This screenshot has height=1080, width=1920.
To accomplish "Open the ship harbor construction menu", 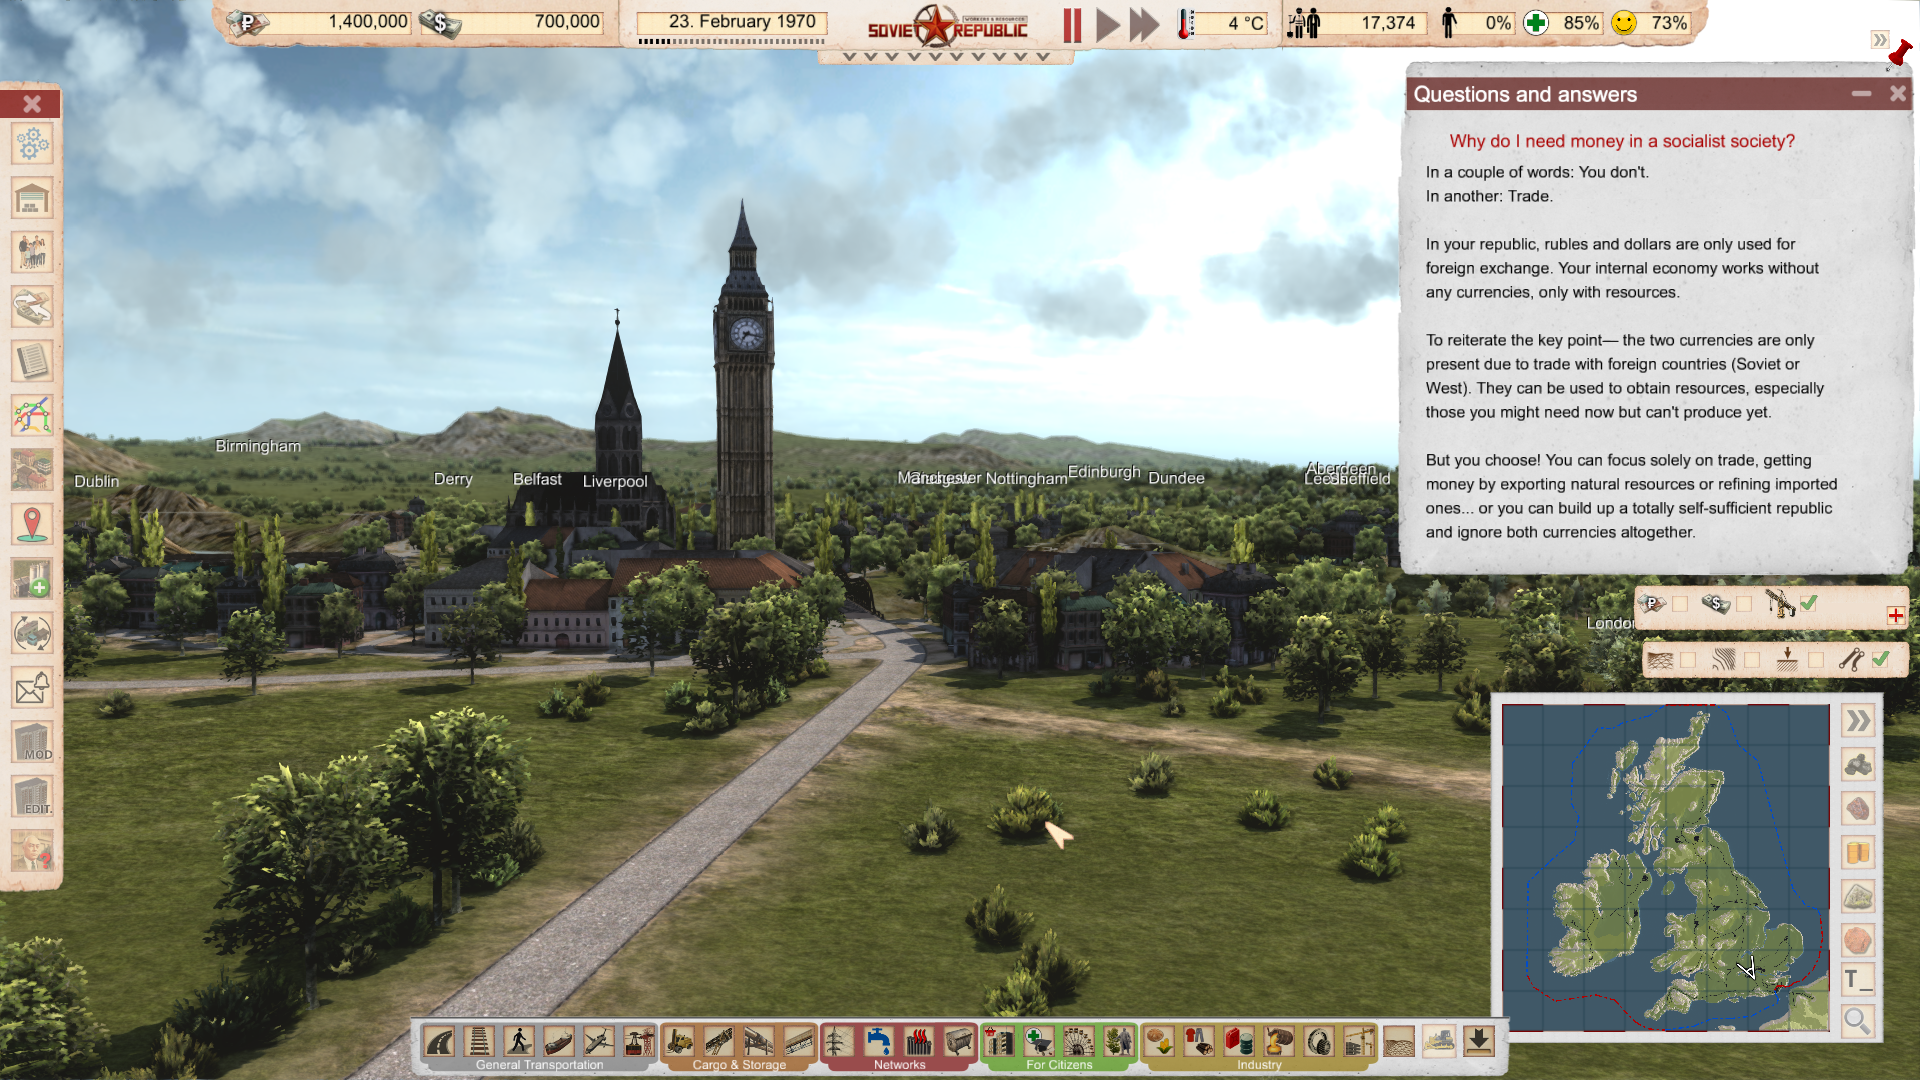I will 559,1042.
